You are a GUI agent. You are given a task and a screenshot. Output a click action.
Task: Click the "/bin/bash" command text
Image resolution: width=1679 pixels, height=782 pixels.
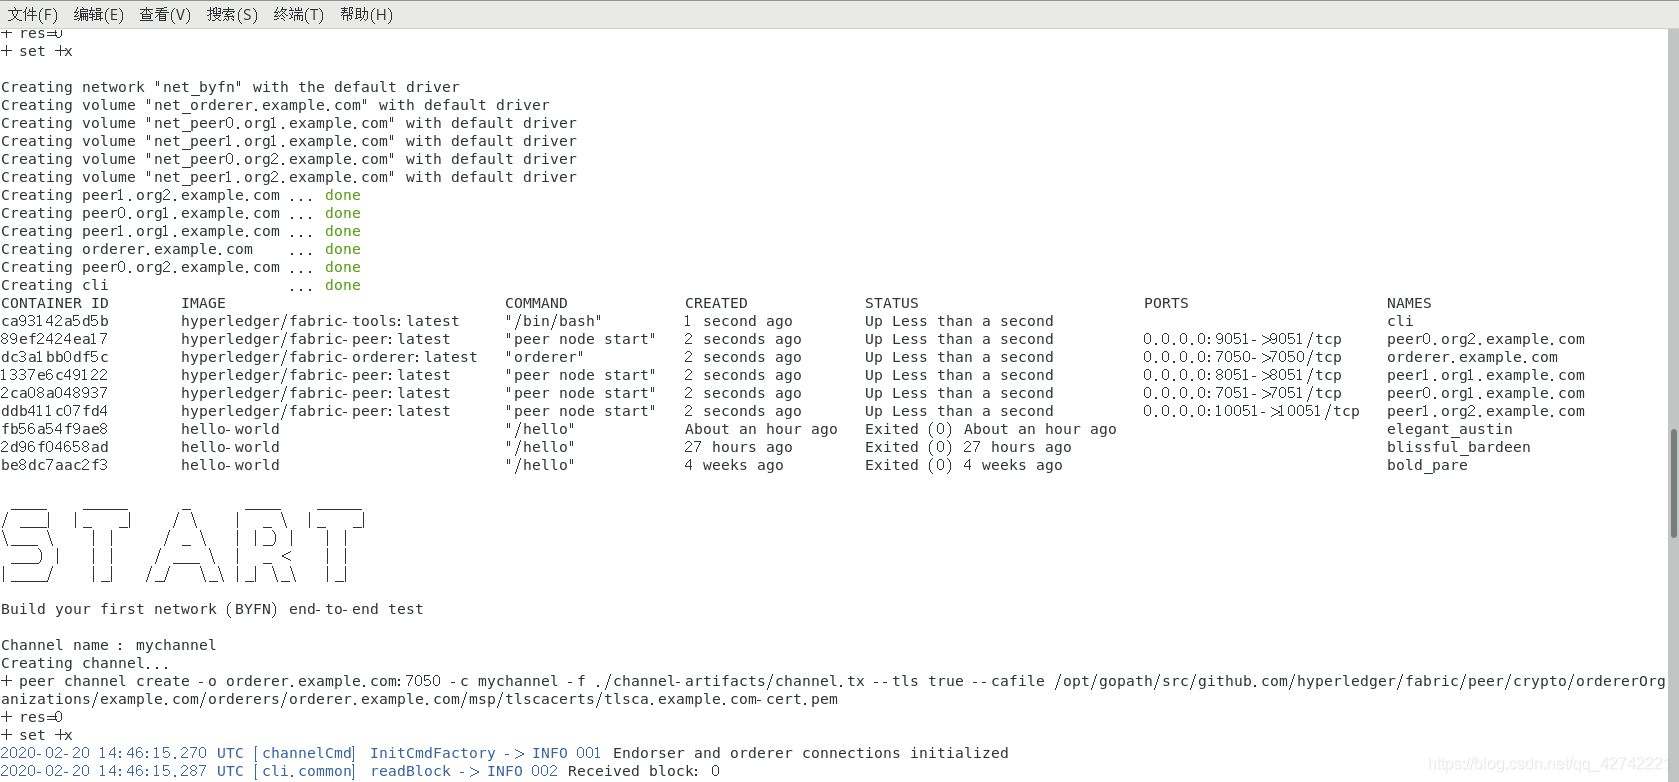(554, 321)
